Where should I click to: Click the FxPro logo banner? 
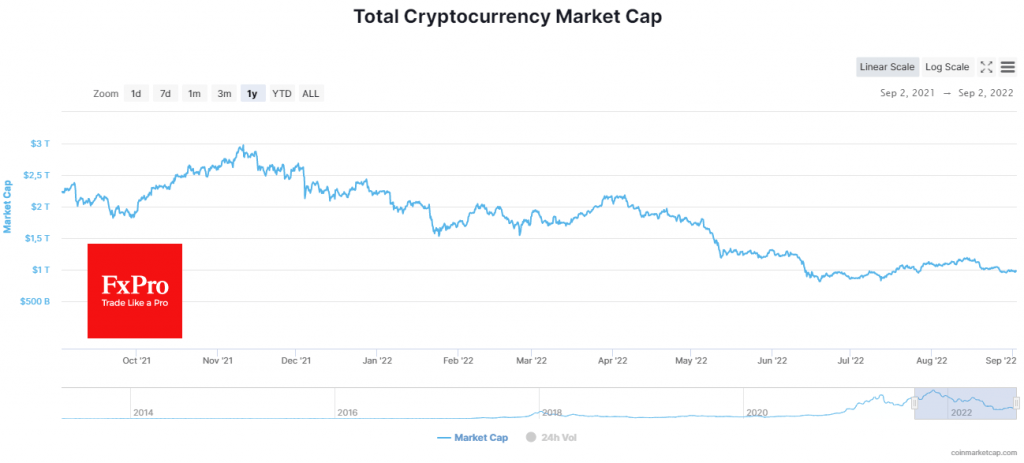tap(135, 290)
